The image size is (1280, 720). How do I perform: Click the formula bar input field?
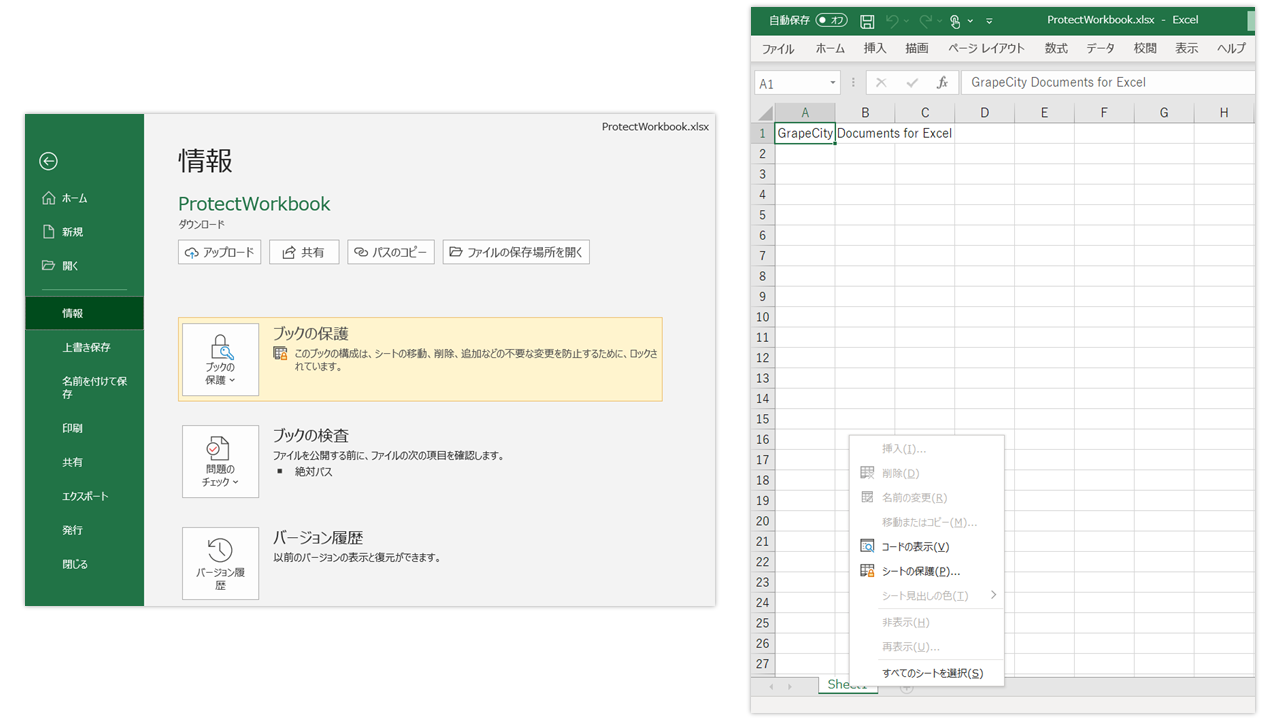1107,83
